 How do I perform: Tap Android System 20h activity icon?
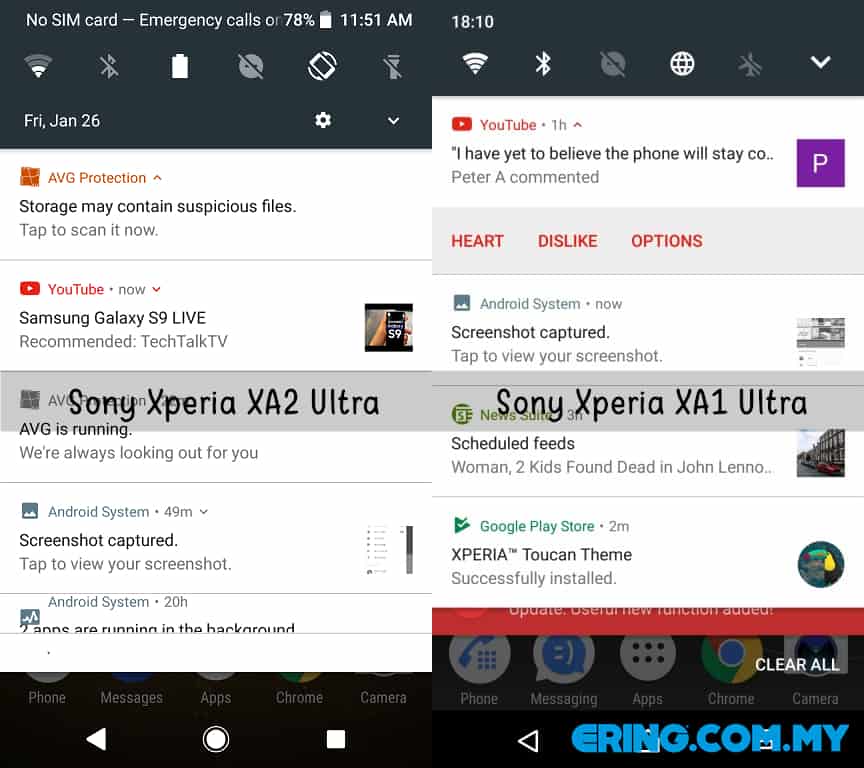(30, 616)
